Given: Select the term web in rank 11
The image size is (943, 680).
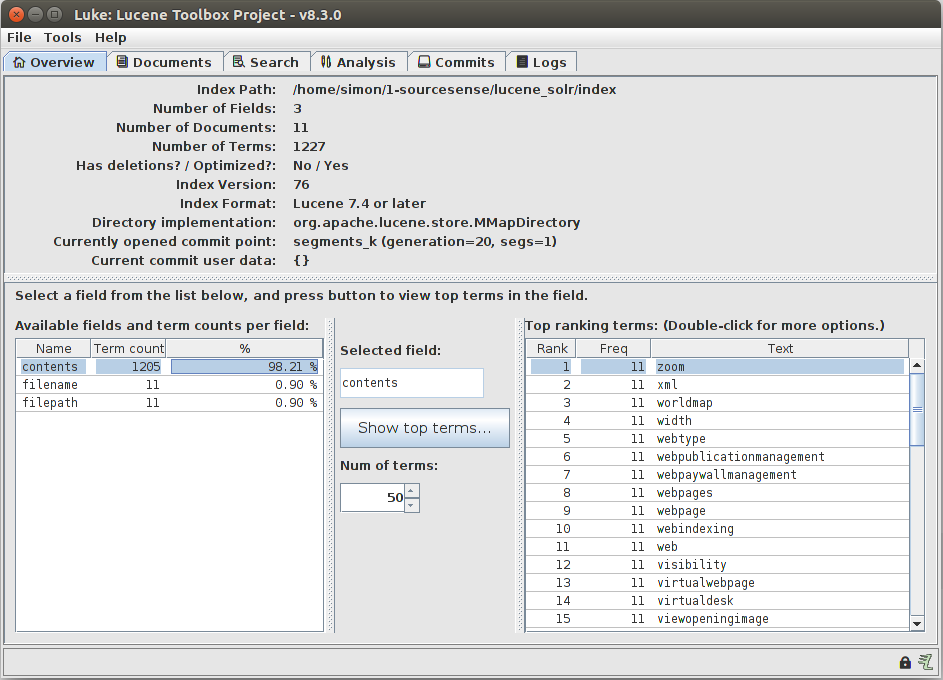Looking at the screenshot, I should [717, 547].
